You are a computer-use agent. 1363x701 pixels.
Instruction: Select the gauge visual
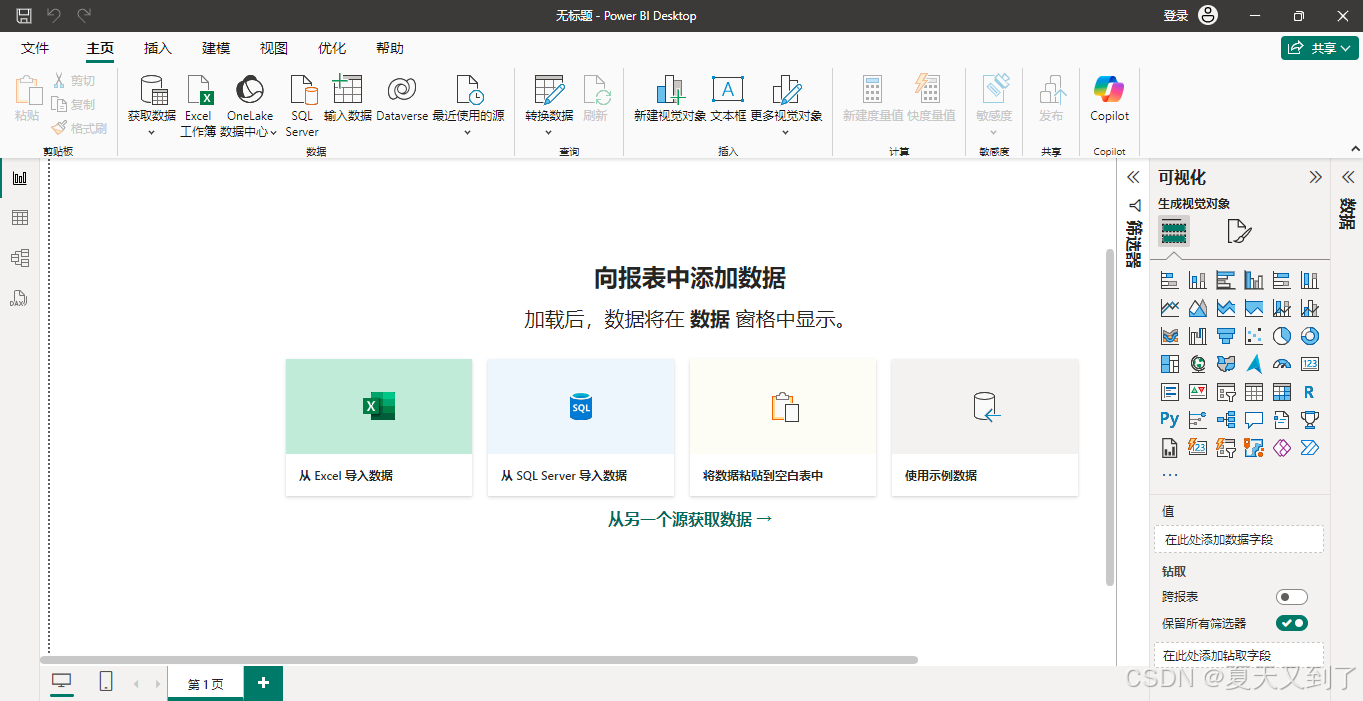point(1282,364)
